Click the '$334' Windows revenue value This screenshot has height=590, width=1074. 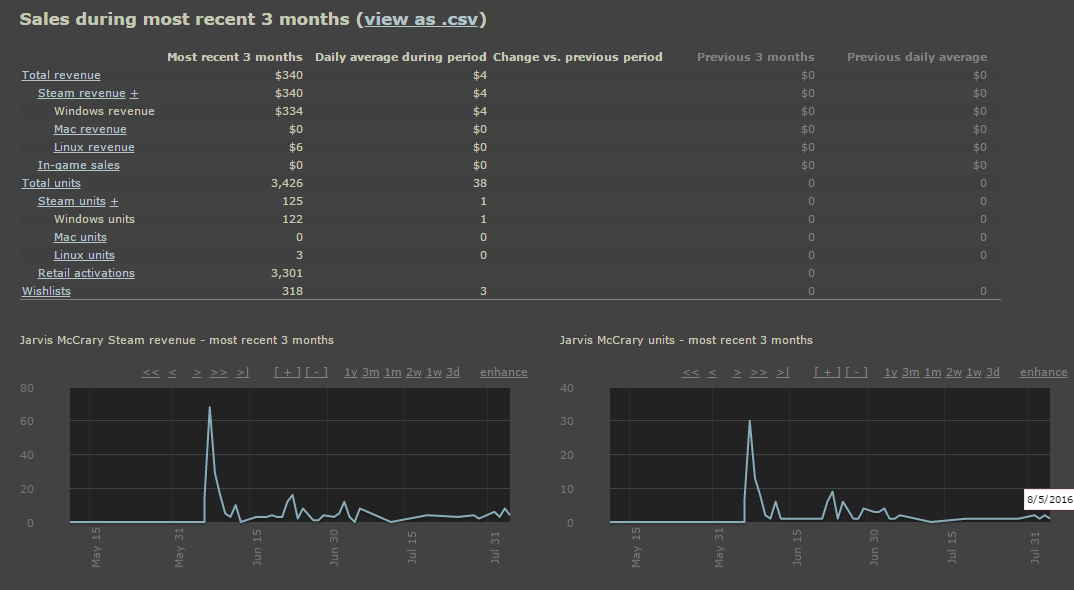pyautogui.click(x=289, y=111)
